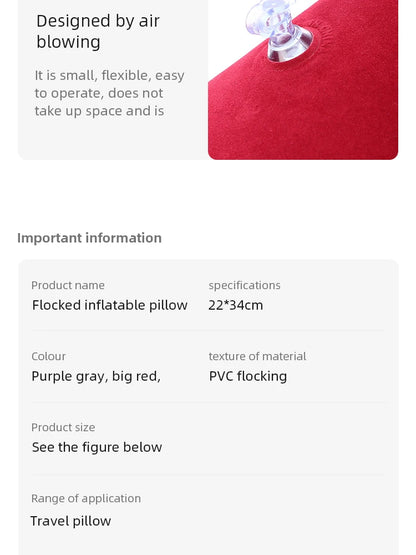Select the 'Travel pillow' value
This screenshot has height=555, width=416.
[x=71, y=521]
